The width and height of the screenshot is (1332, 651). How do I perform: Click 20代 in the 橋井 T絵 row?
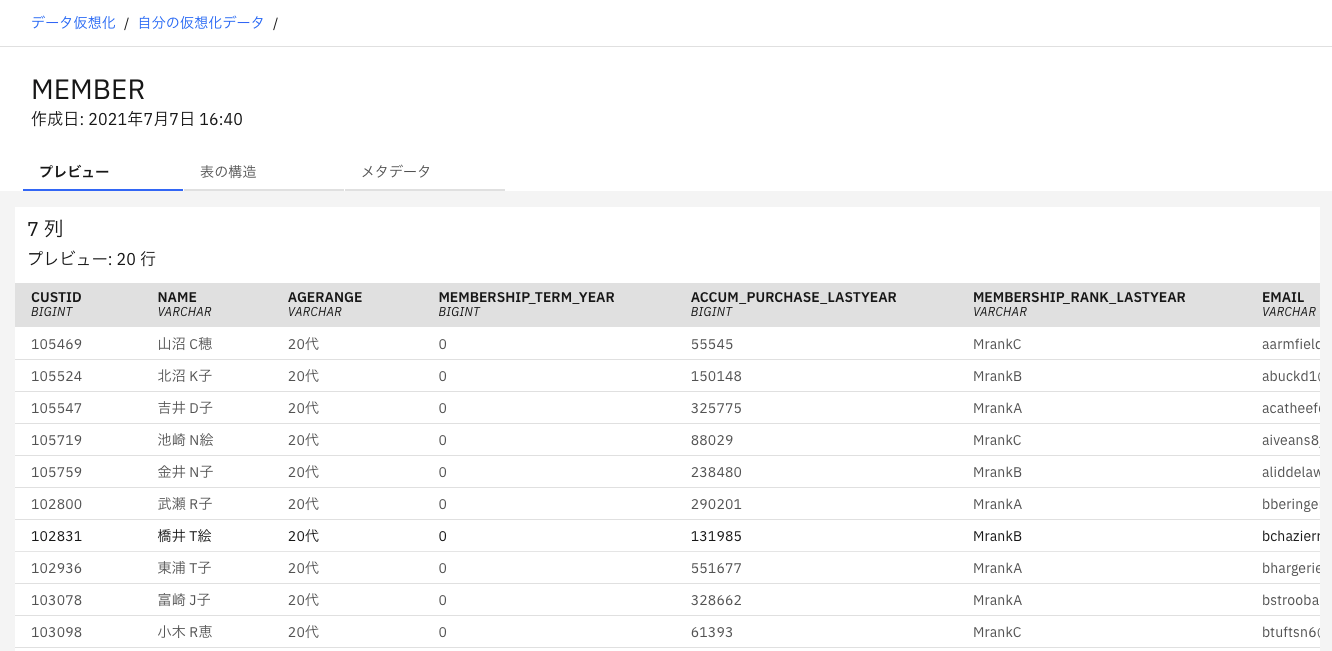pos(303,536)
